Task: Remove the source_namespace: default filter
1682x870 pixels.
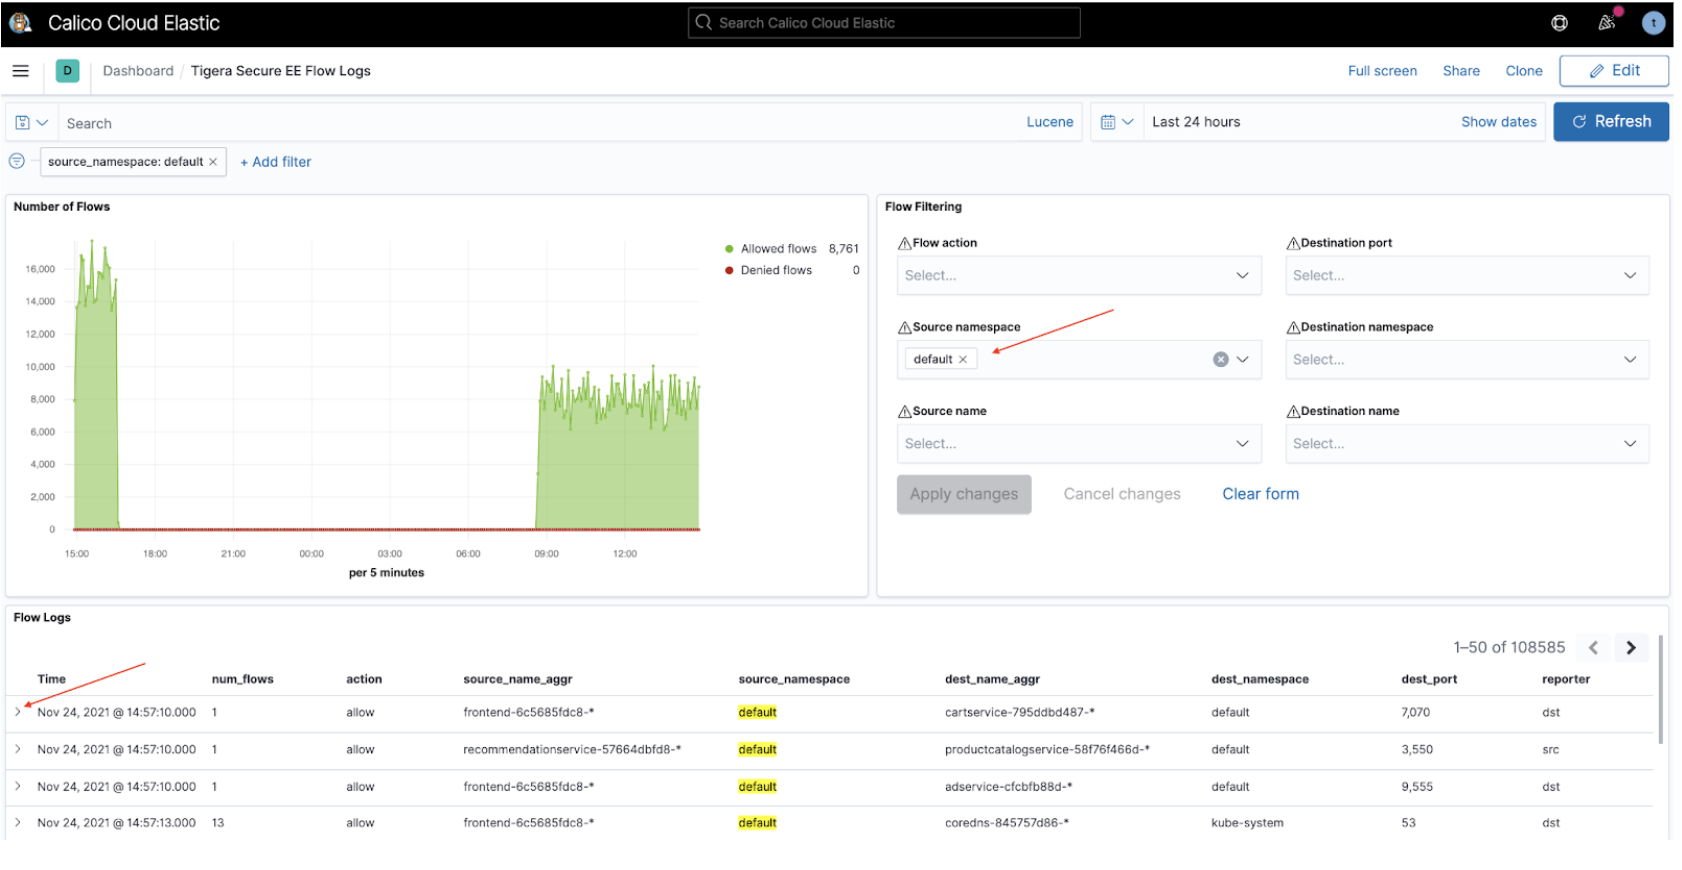Action: coord(213,162)
